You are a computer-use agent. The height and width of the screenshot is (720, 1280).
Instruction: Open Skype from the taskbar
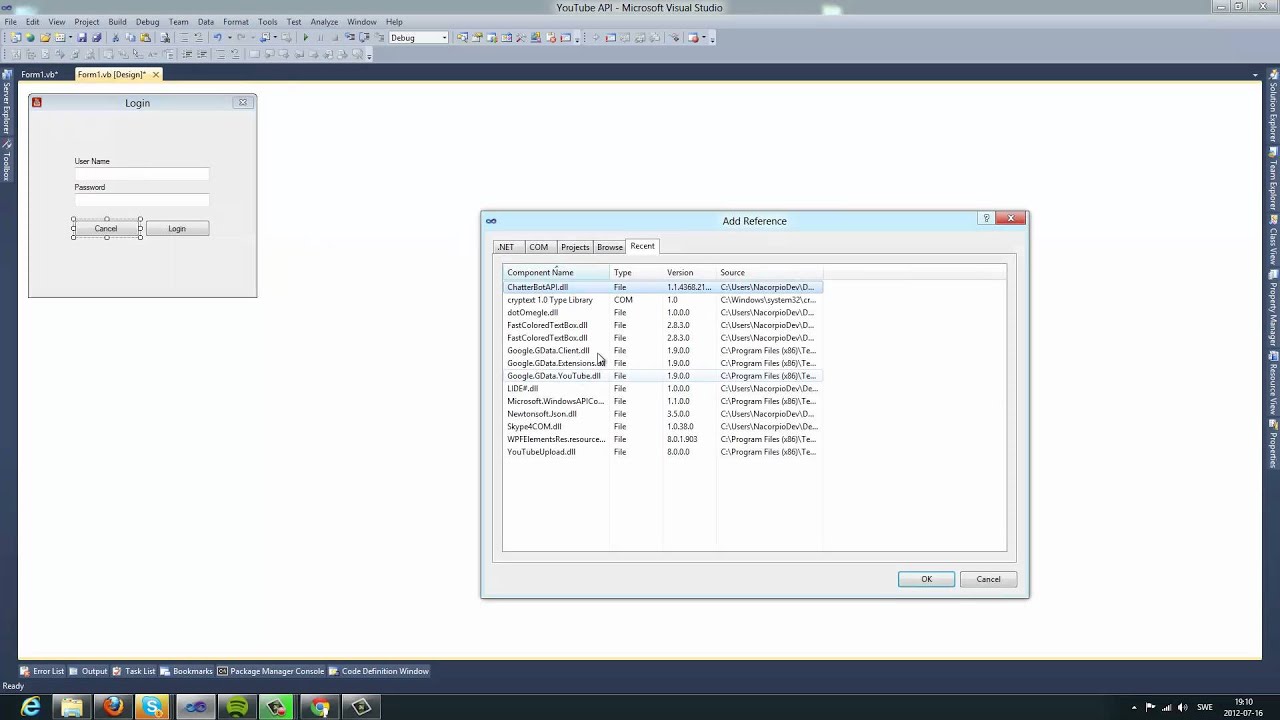pyautogui.click(x=153, y=707)
